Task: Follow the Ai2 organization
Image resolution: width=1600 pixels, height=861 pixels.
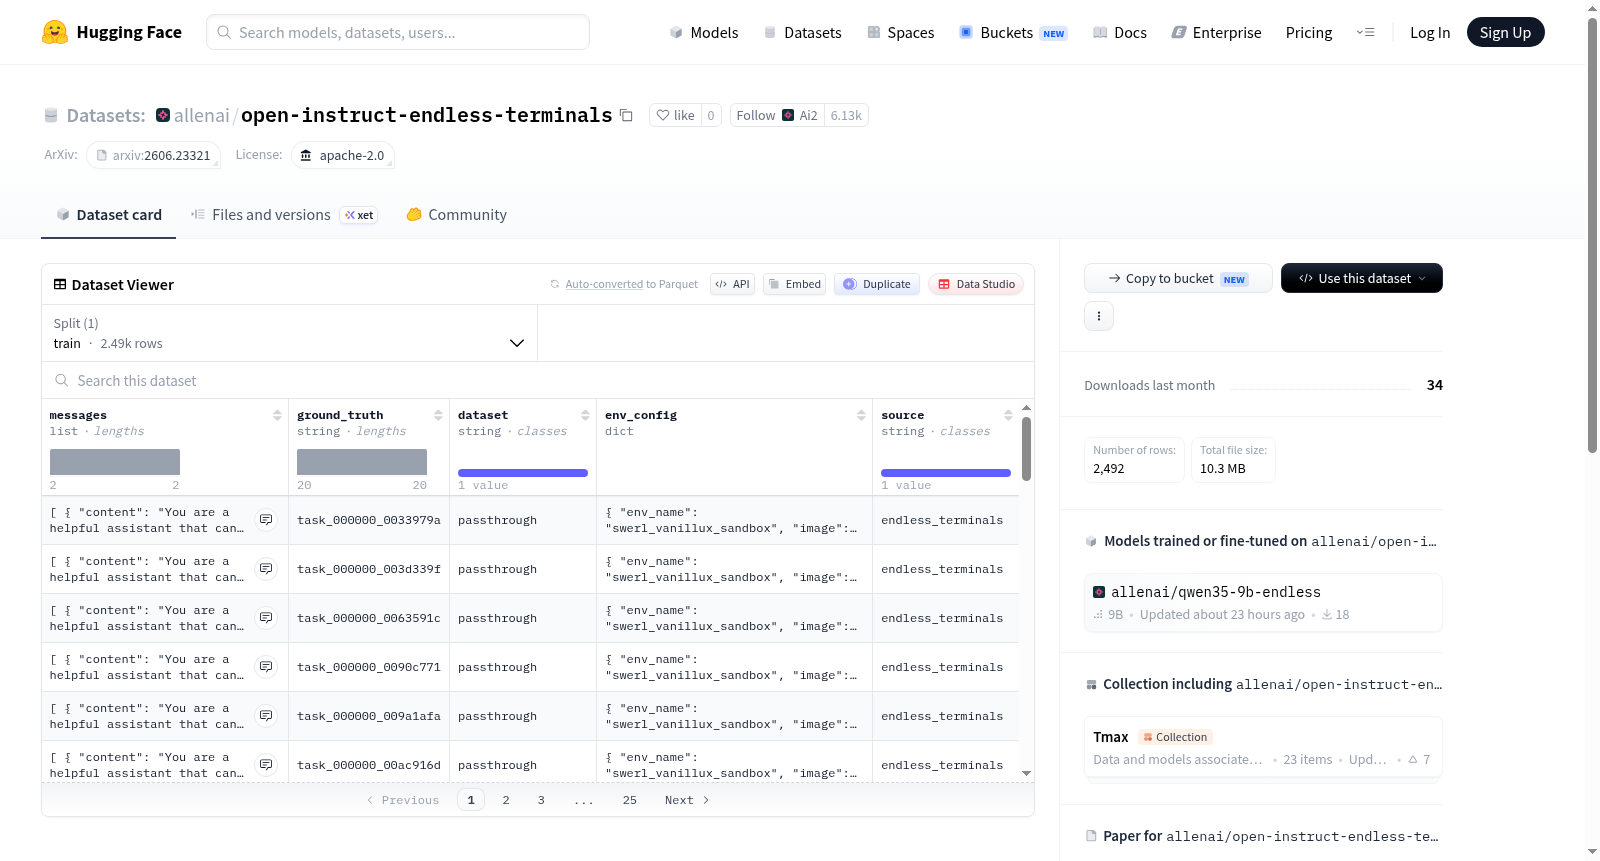Action: [777, 115]
